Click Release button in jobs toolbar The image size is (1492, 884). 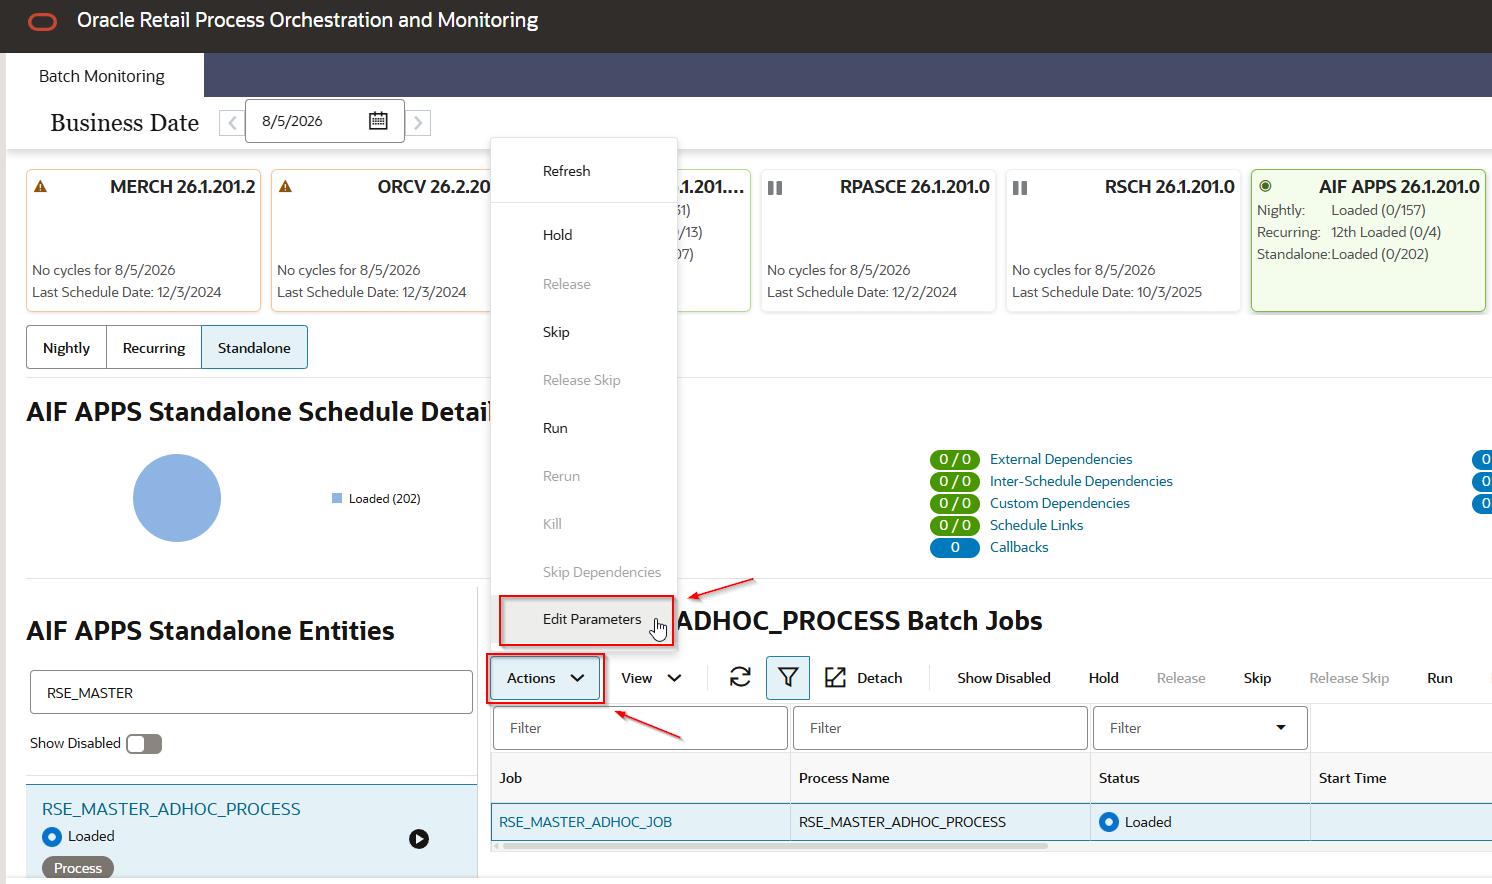(x=1181, y=678)
